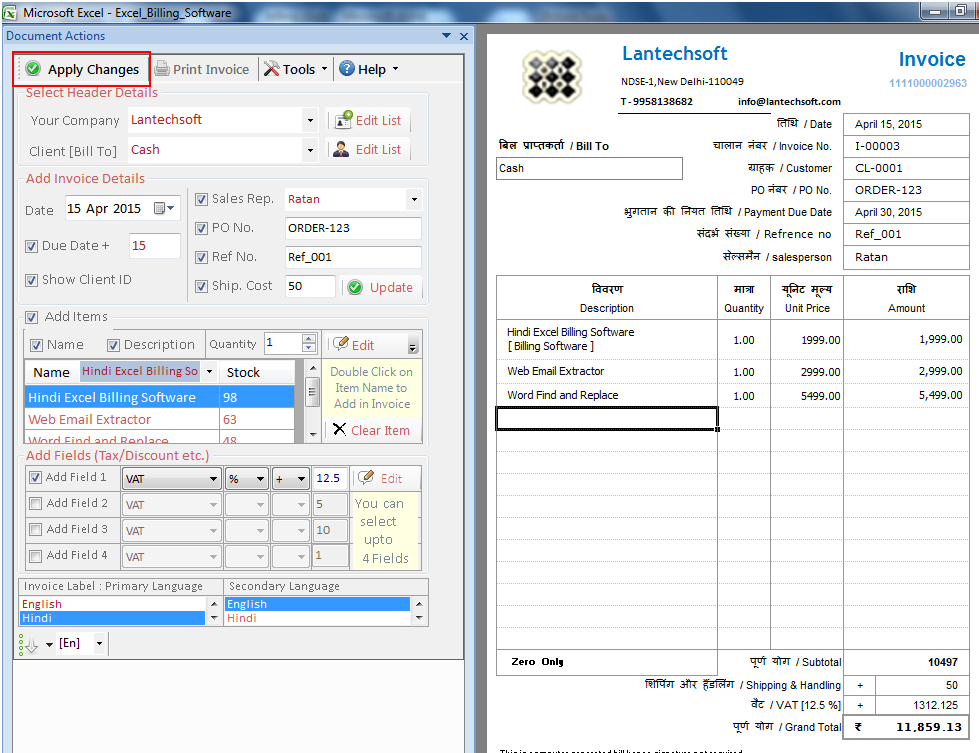Increase Quantity with the spinner arrows

tap(308, 339)
